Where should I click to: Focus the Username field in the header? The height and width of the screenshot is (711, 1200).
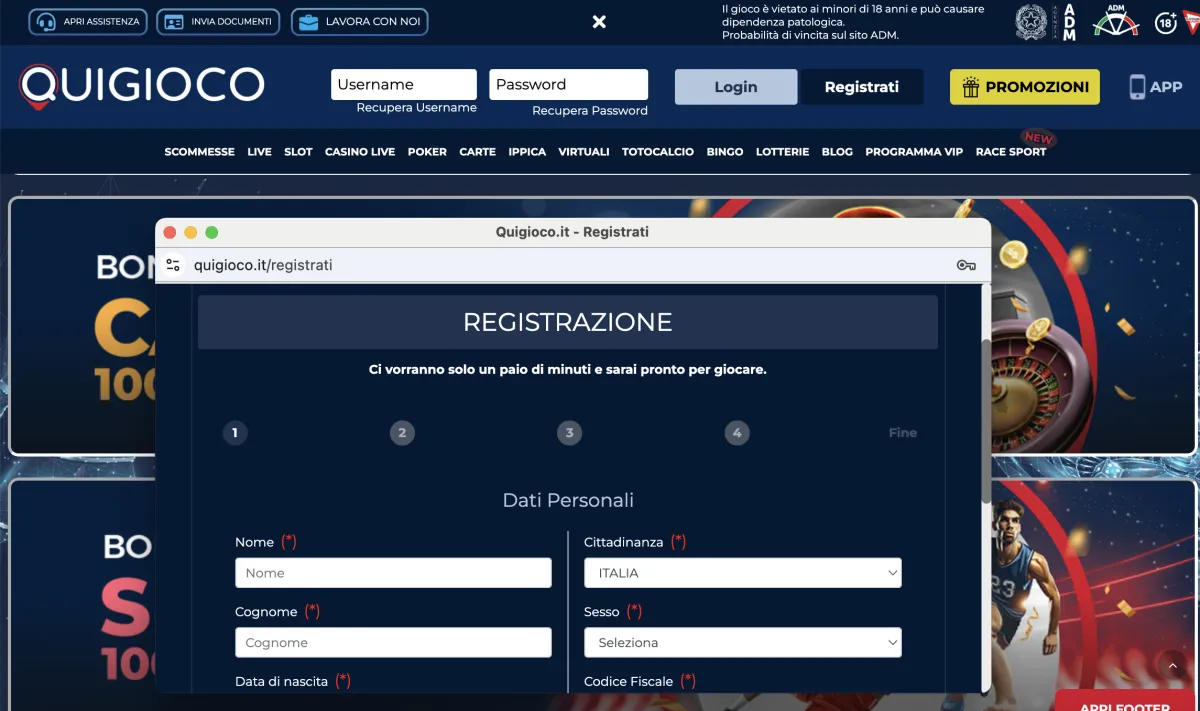[404, 84]
